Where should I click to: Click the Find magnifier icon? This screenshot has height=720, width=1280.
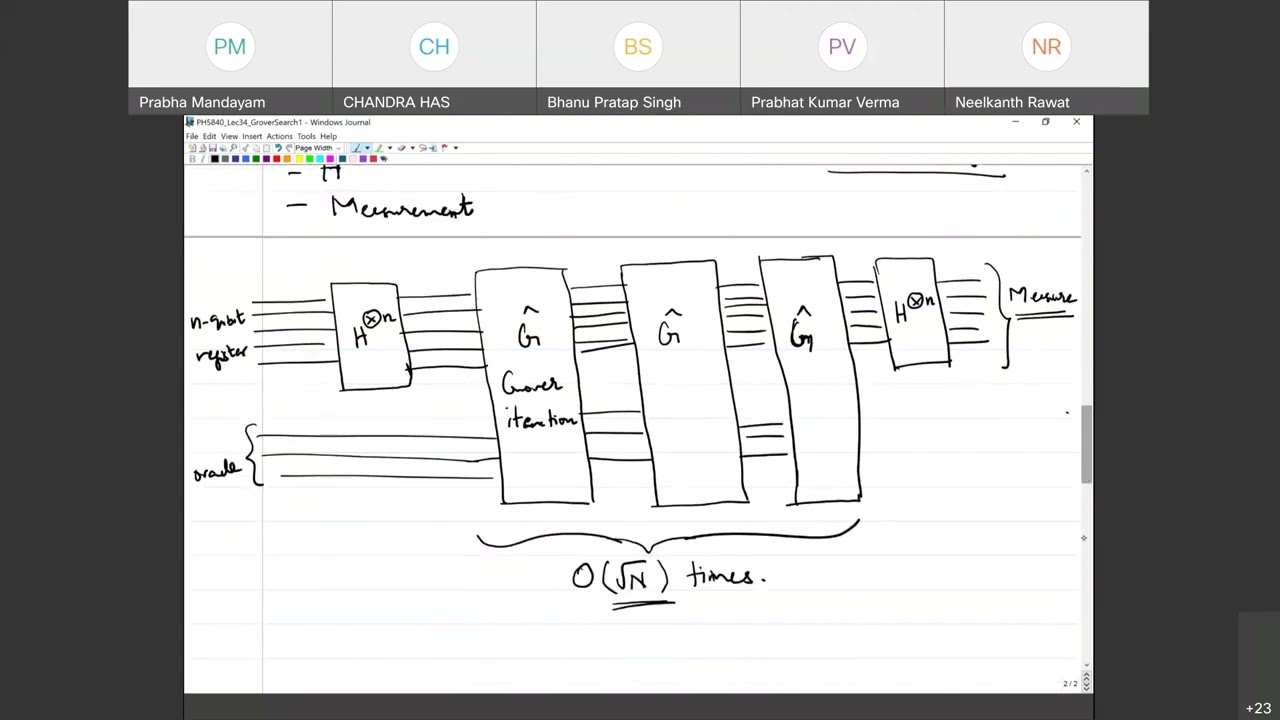click(x=234, y=148)
